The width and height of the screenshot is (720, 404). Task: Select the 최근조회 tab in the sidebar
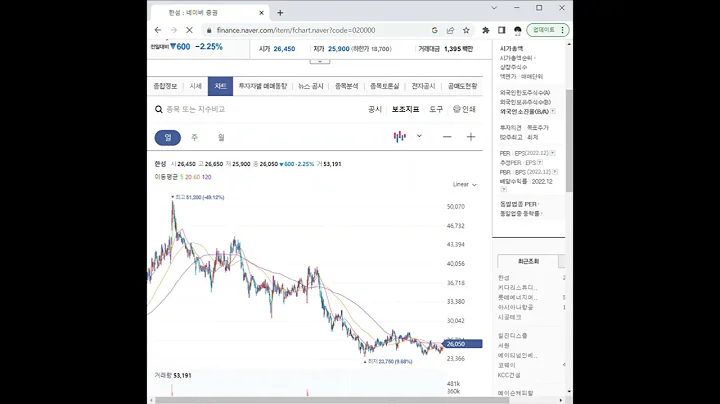[528, 261]
